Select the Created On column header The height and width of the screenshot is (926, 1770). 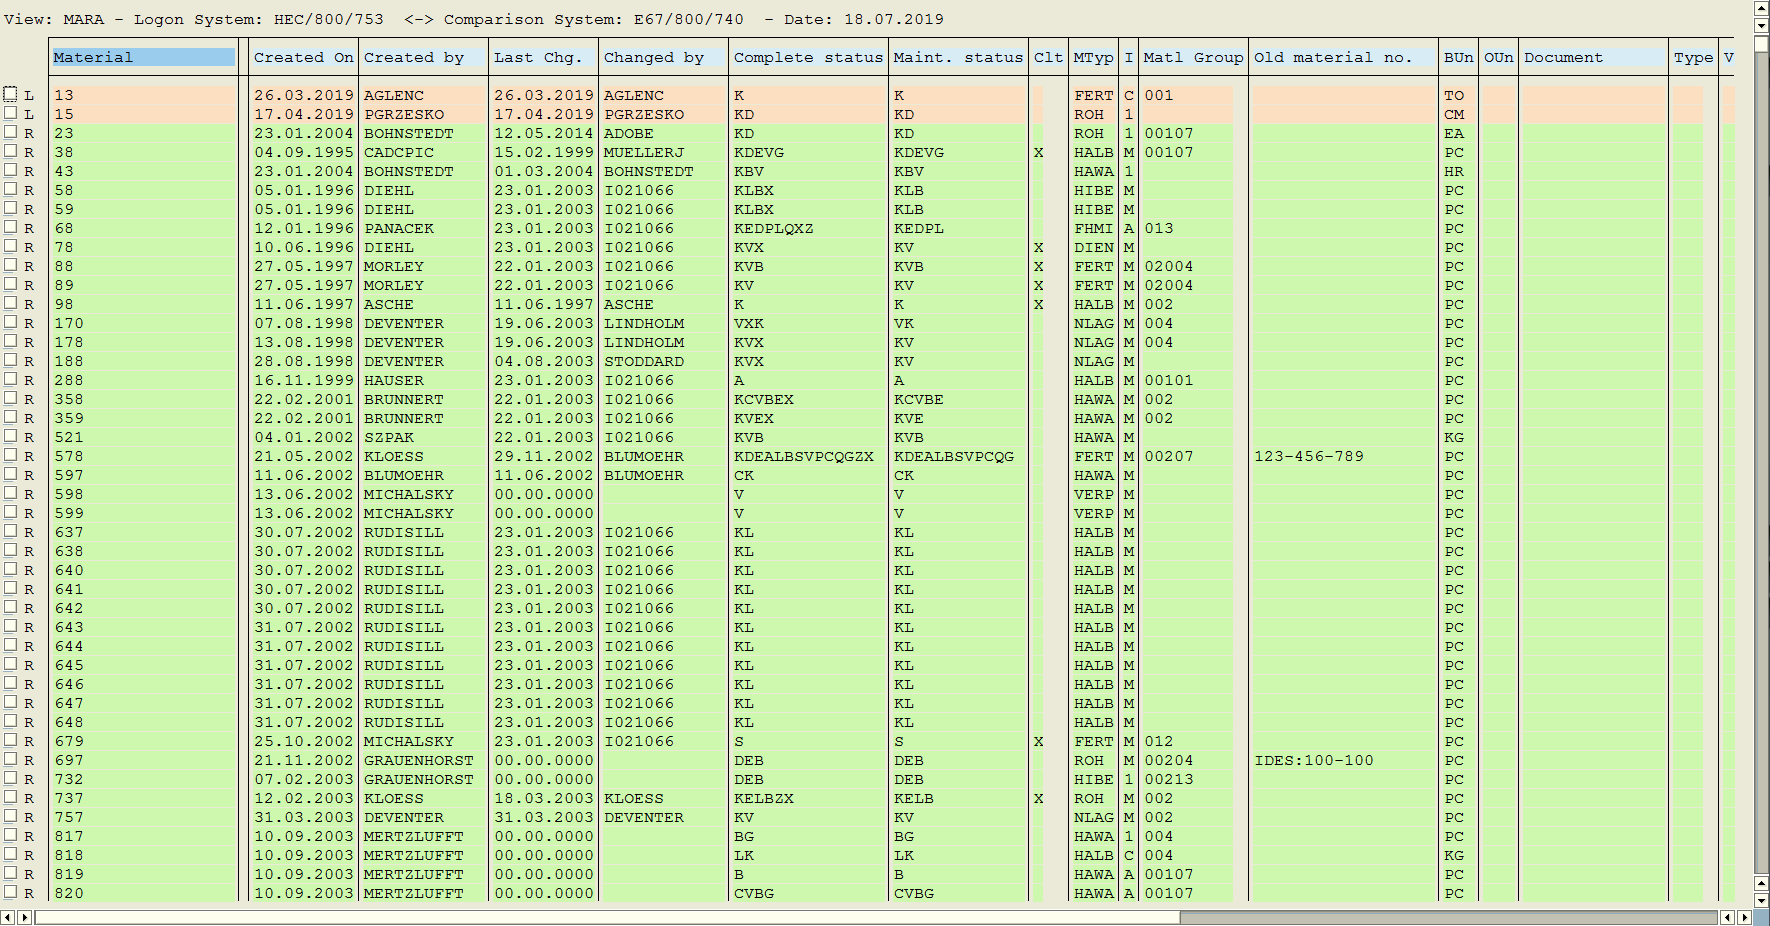(x=303, y=57)
